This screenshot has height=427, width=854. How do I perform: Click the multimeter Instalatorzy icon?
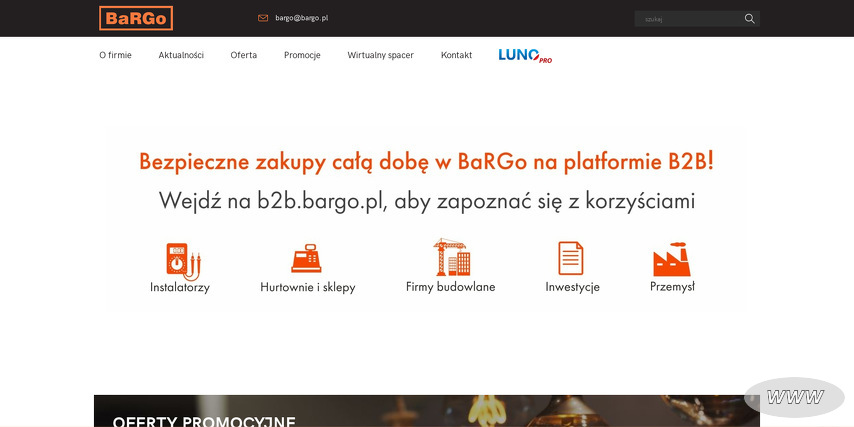click(183, 261)
